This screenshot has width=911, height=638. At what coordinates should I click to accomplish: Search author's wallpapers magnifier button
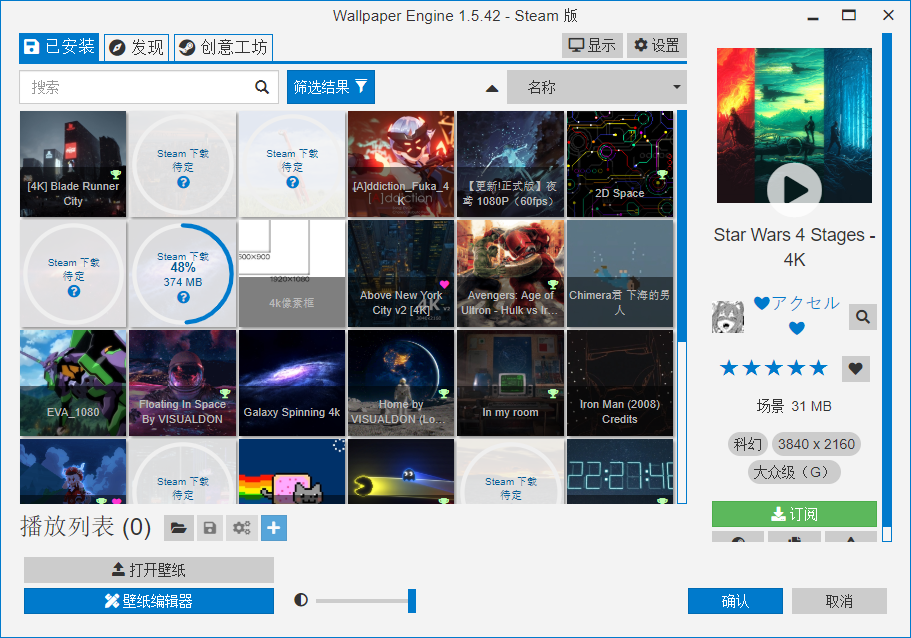click(863, 317)
